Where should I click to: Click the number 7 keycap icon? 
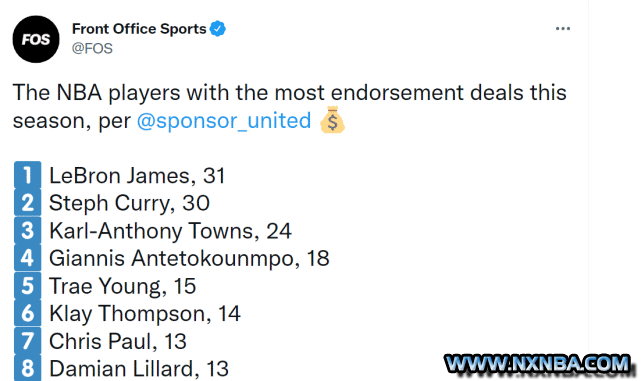tap(27, 341)
